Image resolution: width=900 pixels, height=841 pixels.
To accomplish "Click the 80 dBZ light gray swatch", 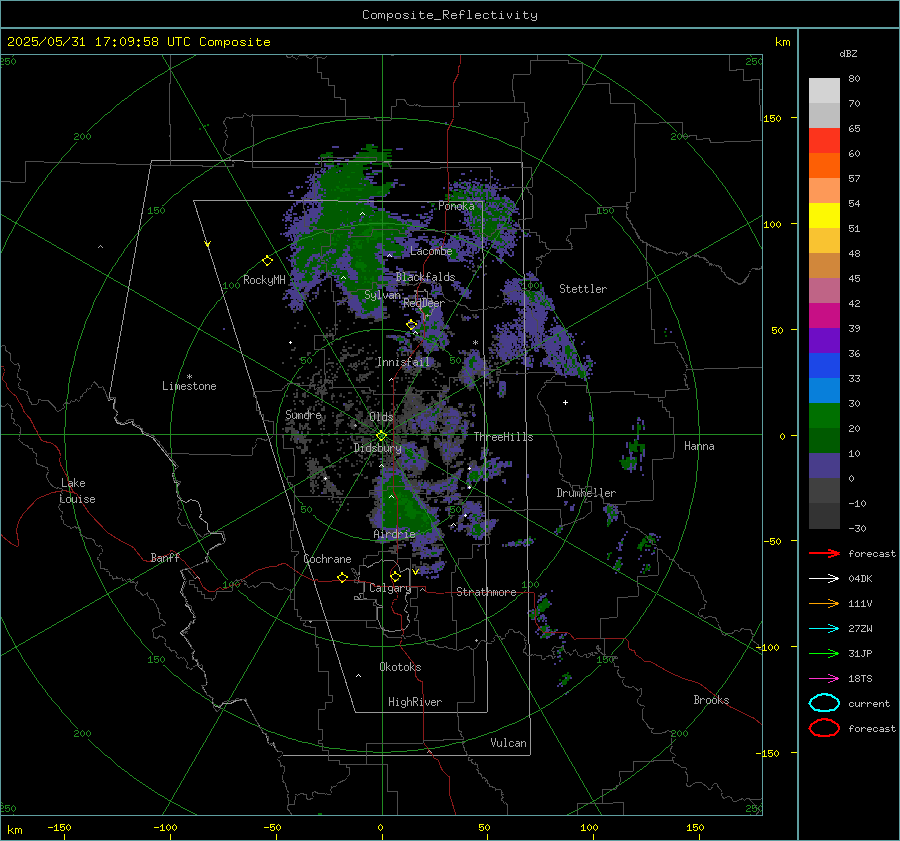I will (824, 91).
